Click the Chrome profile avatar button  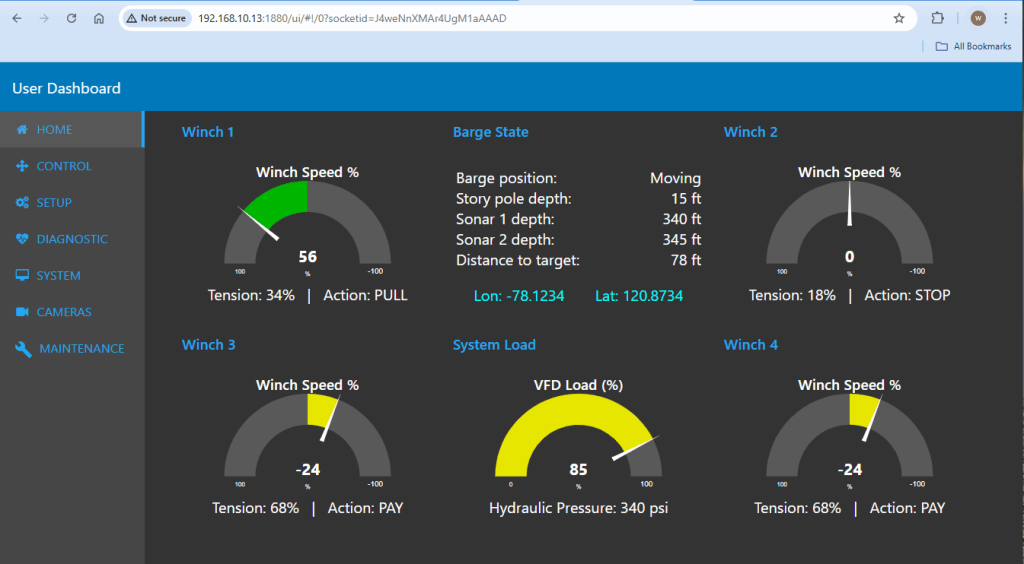[x=978, y=18]
